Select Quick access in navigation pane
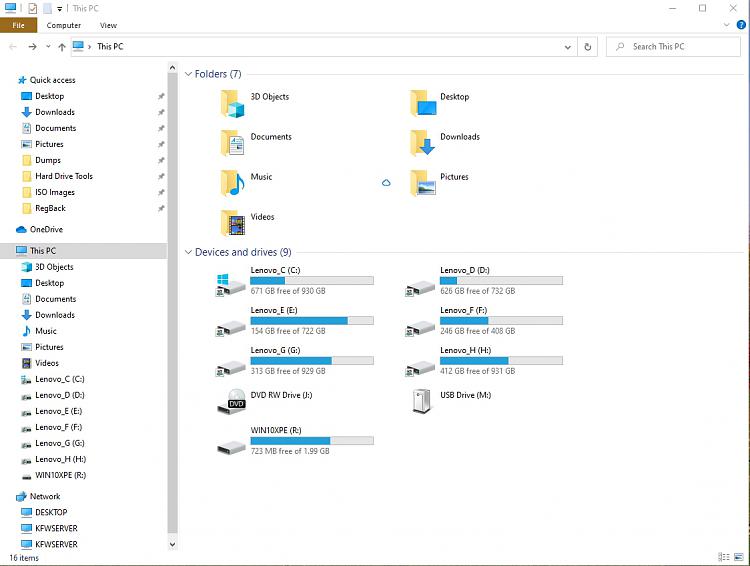The height and width of the screenshot is (566, 750). pyautogui.click(x=52, y=80)
